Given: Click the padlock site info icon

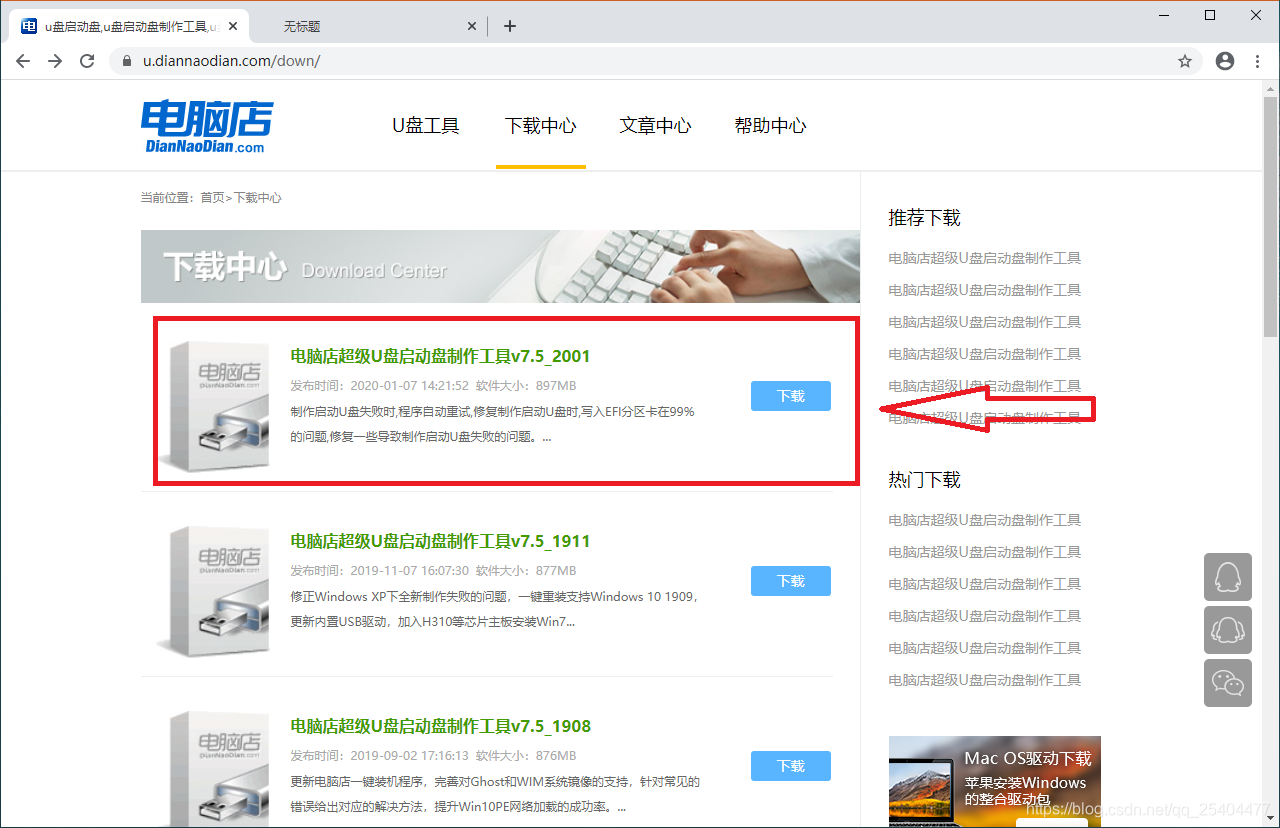Looking at the screenshot, I should pyautogui.click(x=126, y=61).
